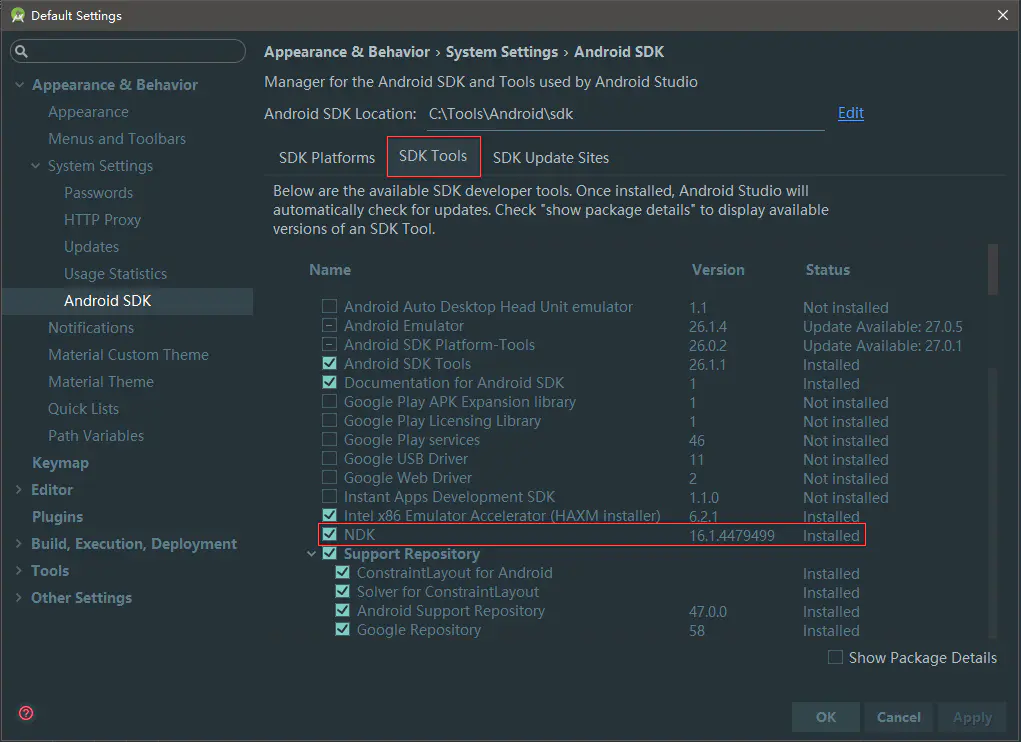Enable Show Package Details

[835, 657]
